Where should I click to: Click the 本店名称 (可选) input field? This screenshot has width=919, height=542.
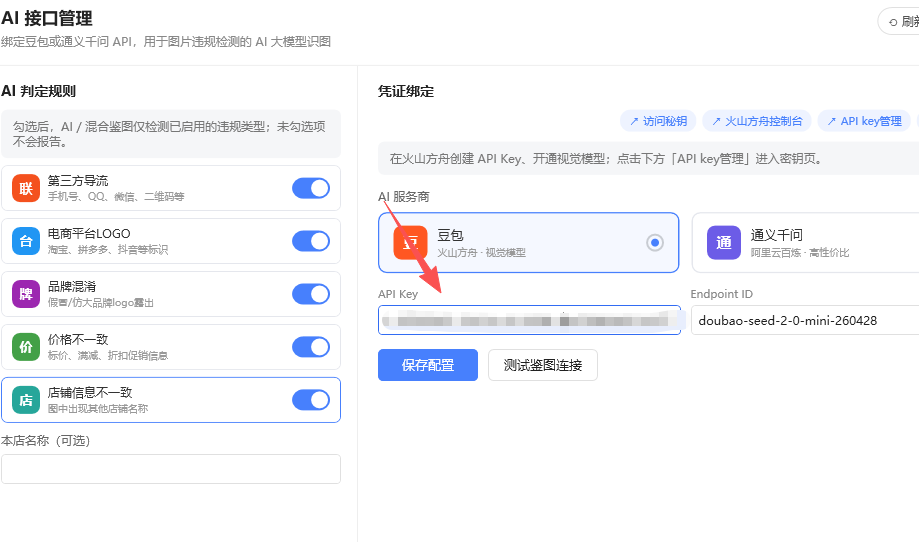click(171, 469)
